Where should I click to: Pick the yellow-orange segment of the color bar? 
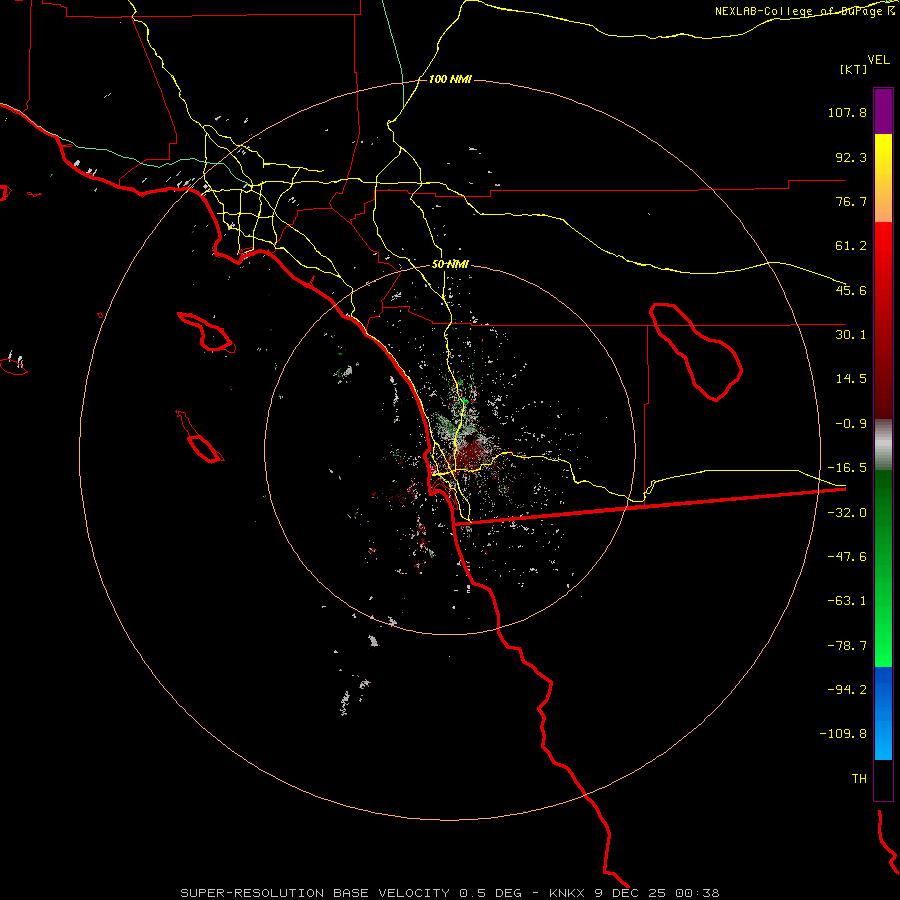pos(883,178)
